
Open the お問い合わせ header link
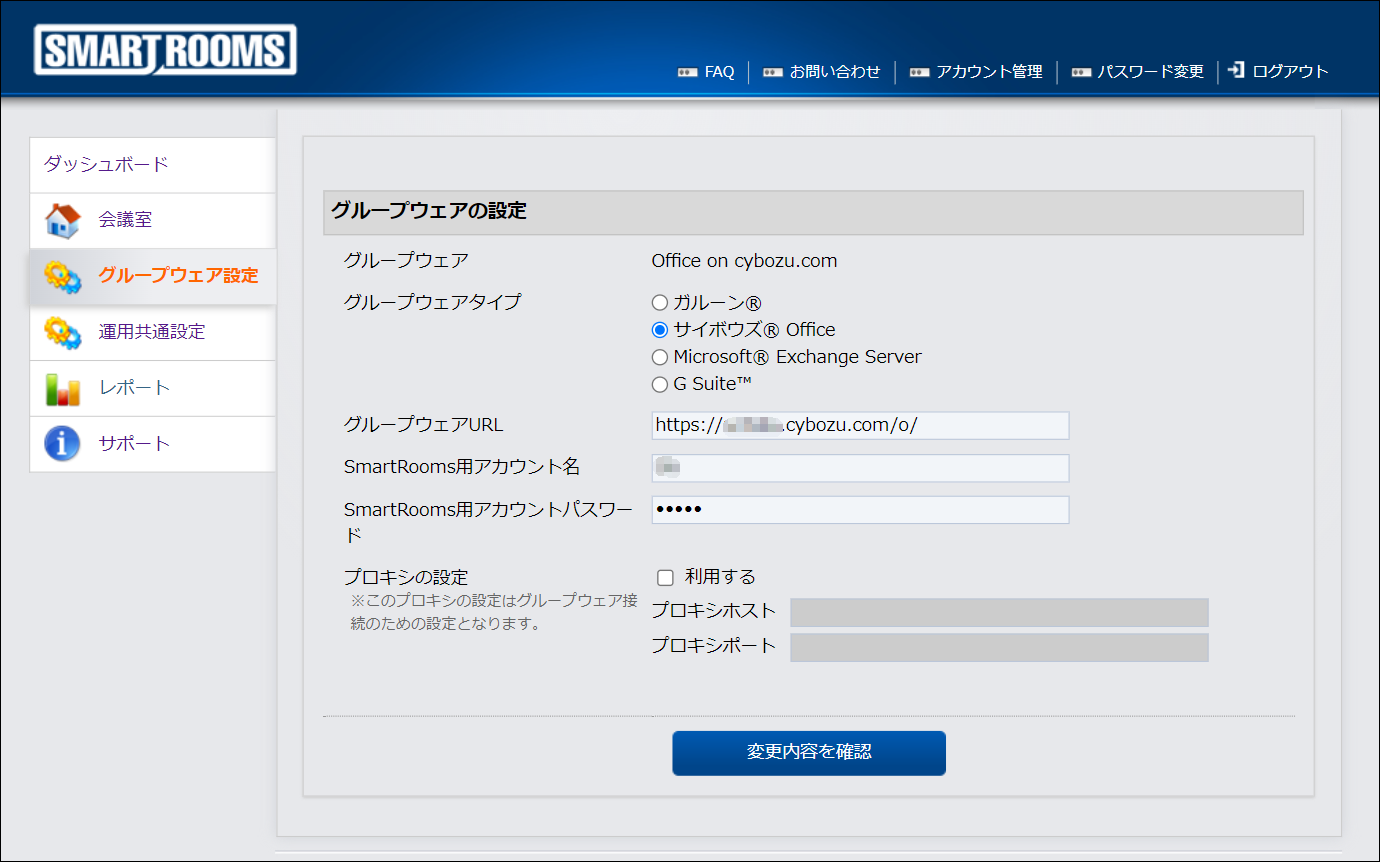[x=834, y=72]
